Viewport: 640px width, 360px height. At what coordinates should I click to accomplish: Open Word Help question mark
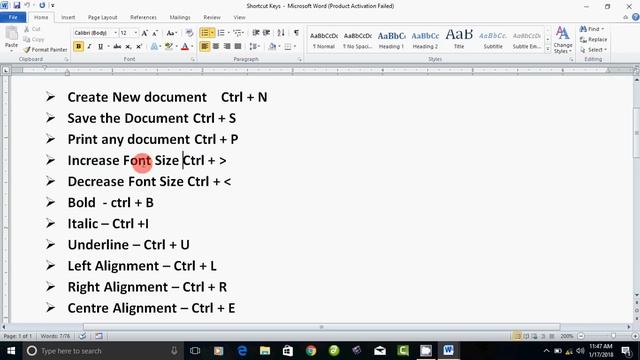636,17
